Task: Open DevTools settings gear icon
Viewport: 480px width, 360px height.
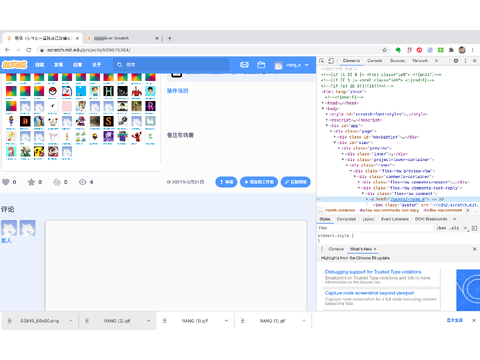Action: point(456,61)
